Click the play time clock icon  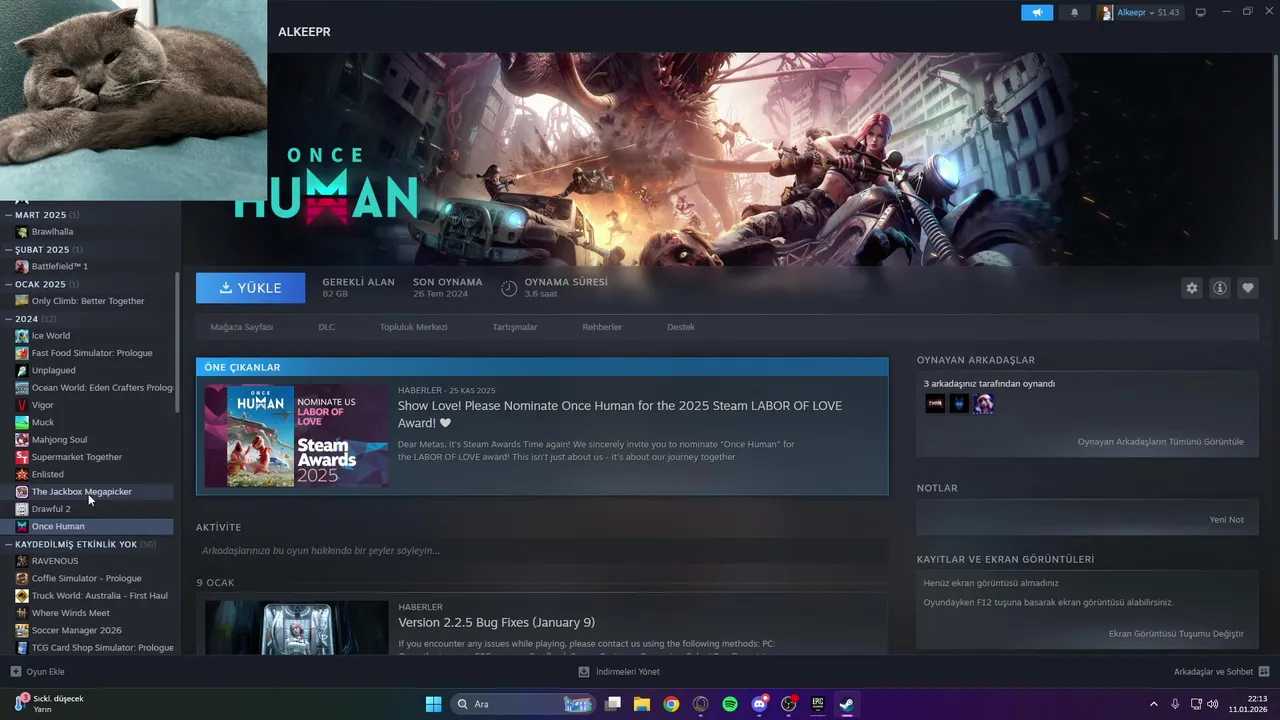click(509, 288)
